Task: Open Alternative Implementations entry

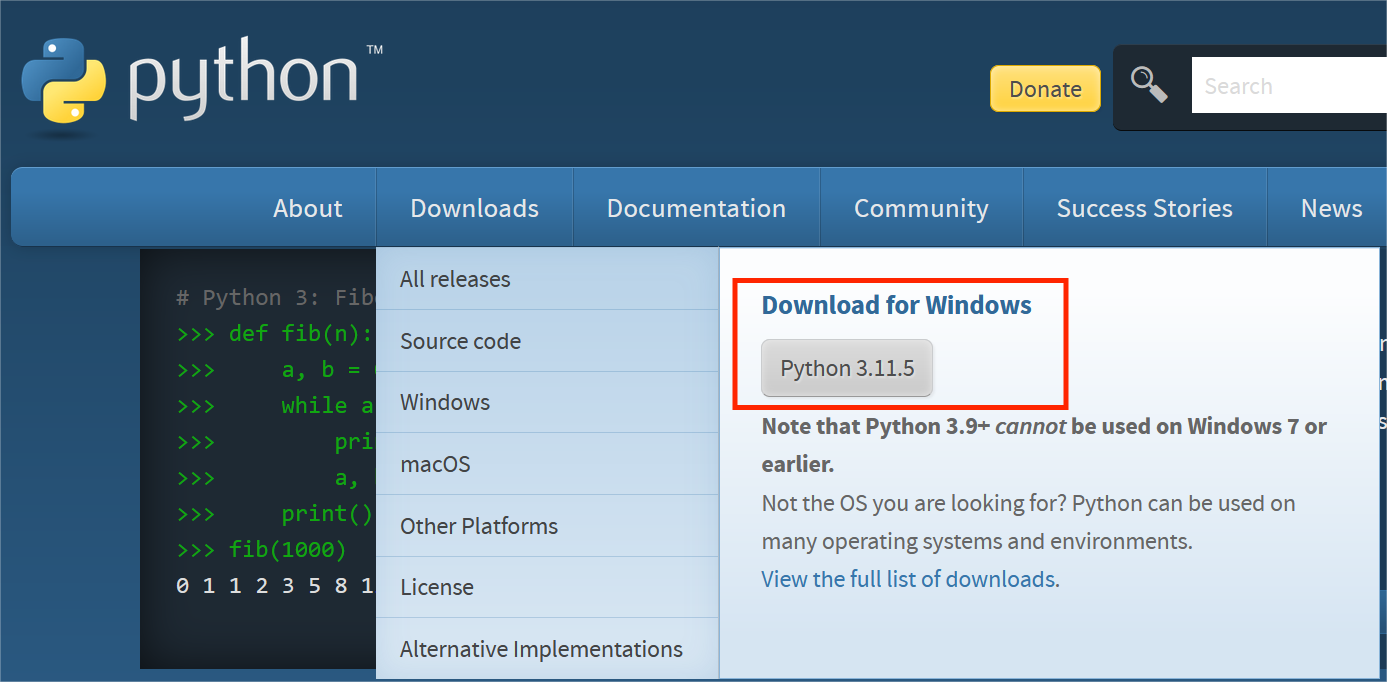Action: 541,649
